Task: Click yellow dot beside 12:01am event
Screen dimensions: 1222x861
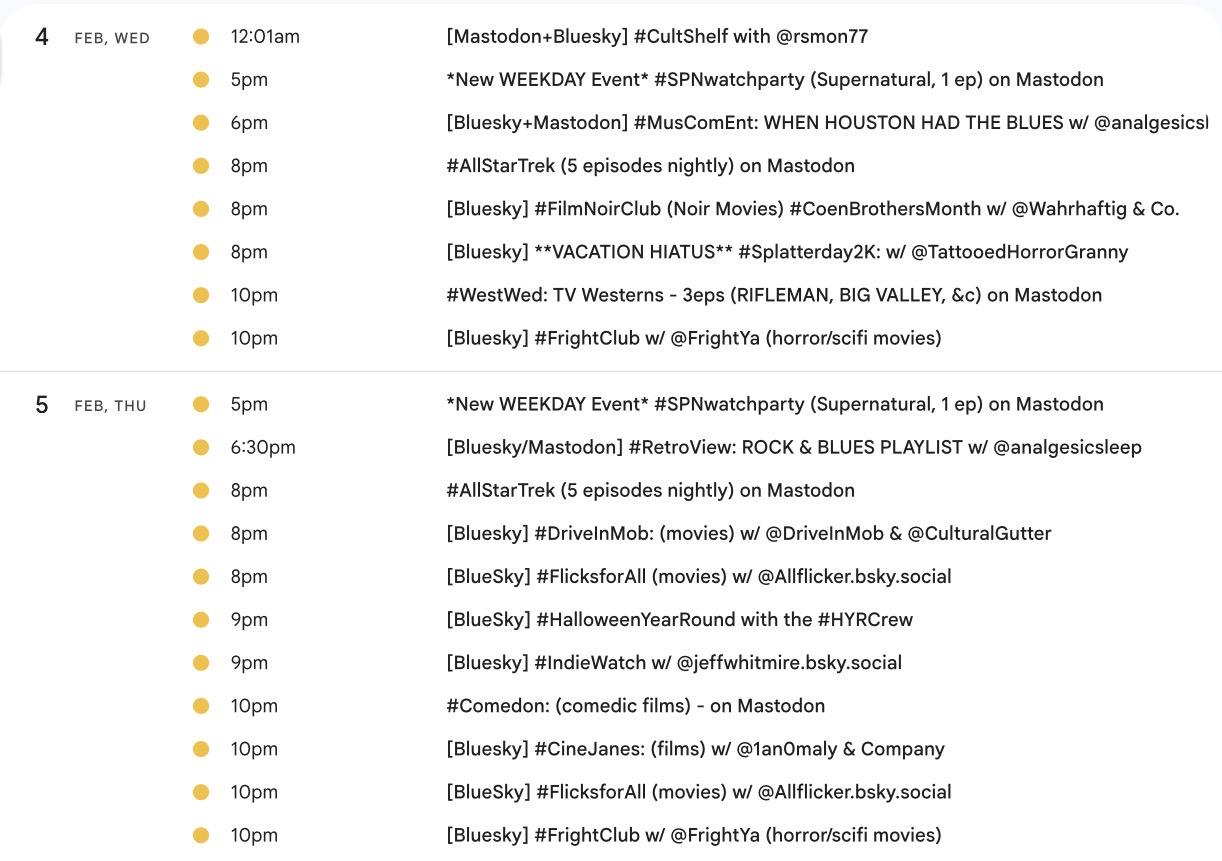Action: pyautogui.click(x=201, y=37)
